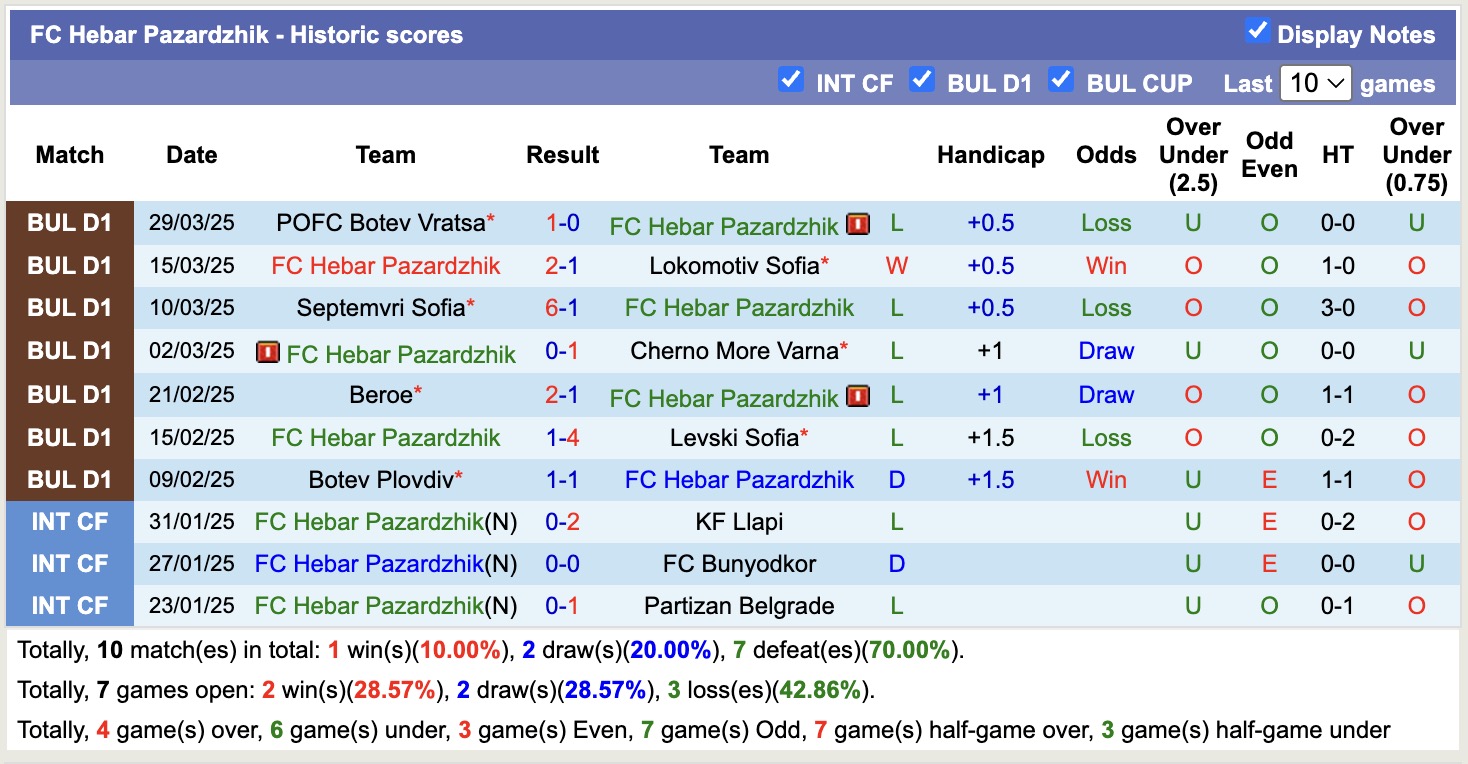Image resolution: width=1468 pixels, height=764 pixels.
Task: Uncheck the BUL D1 filter checkbox
Action: (922, 80)
